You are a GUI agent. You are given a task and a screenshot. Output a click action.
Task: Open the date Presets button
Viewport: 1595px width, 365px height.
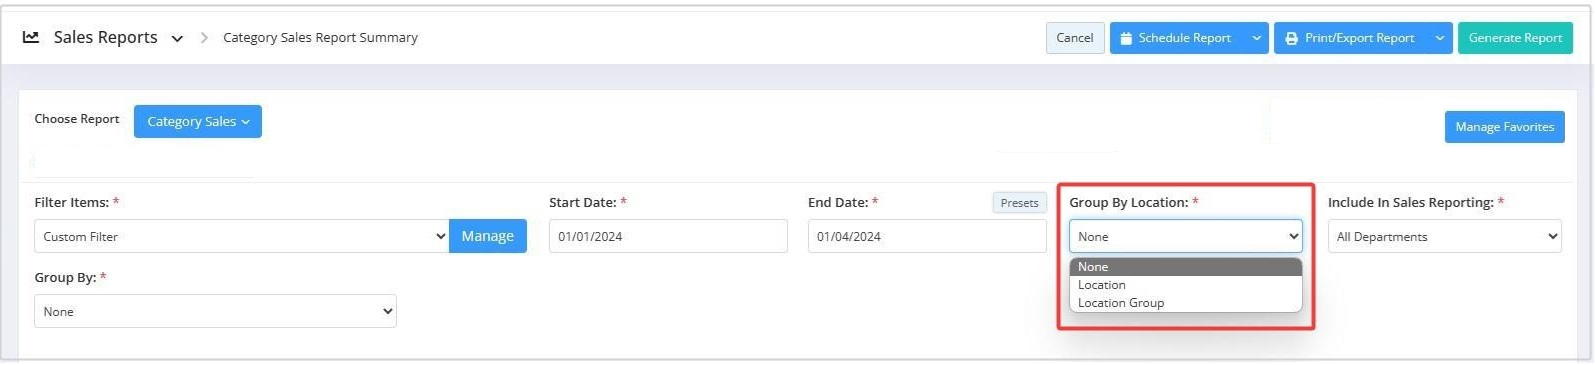click(1019, 203)
